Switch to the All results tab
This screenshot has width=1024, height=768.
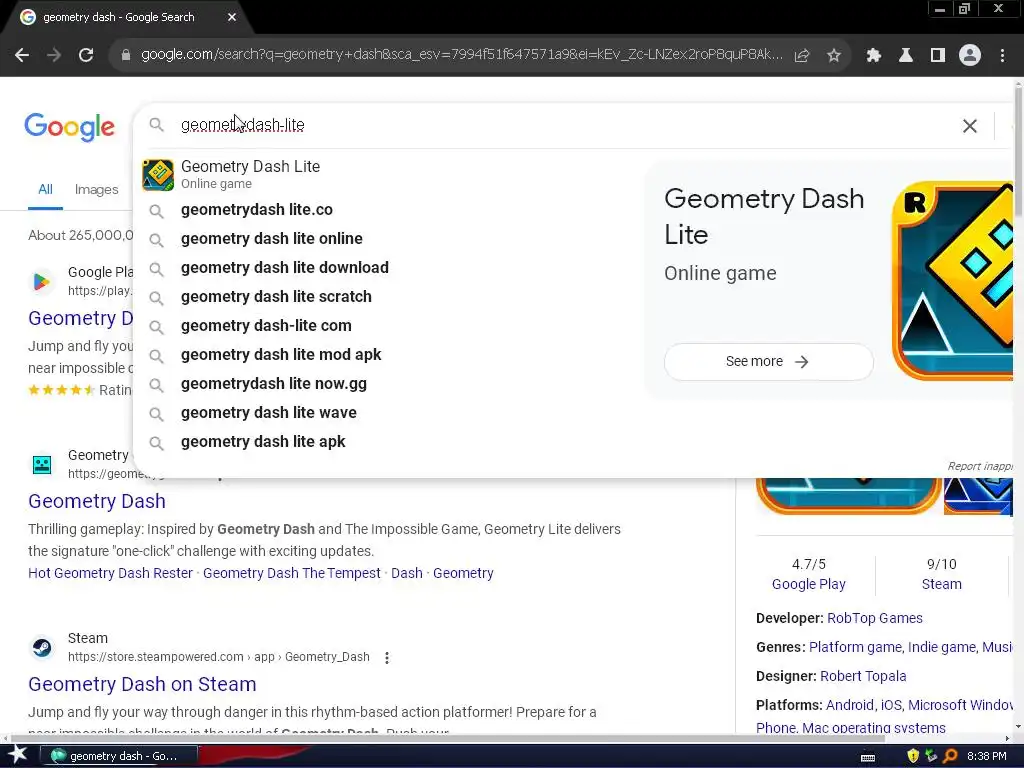click(45, 189)
